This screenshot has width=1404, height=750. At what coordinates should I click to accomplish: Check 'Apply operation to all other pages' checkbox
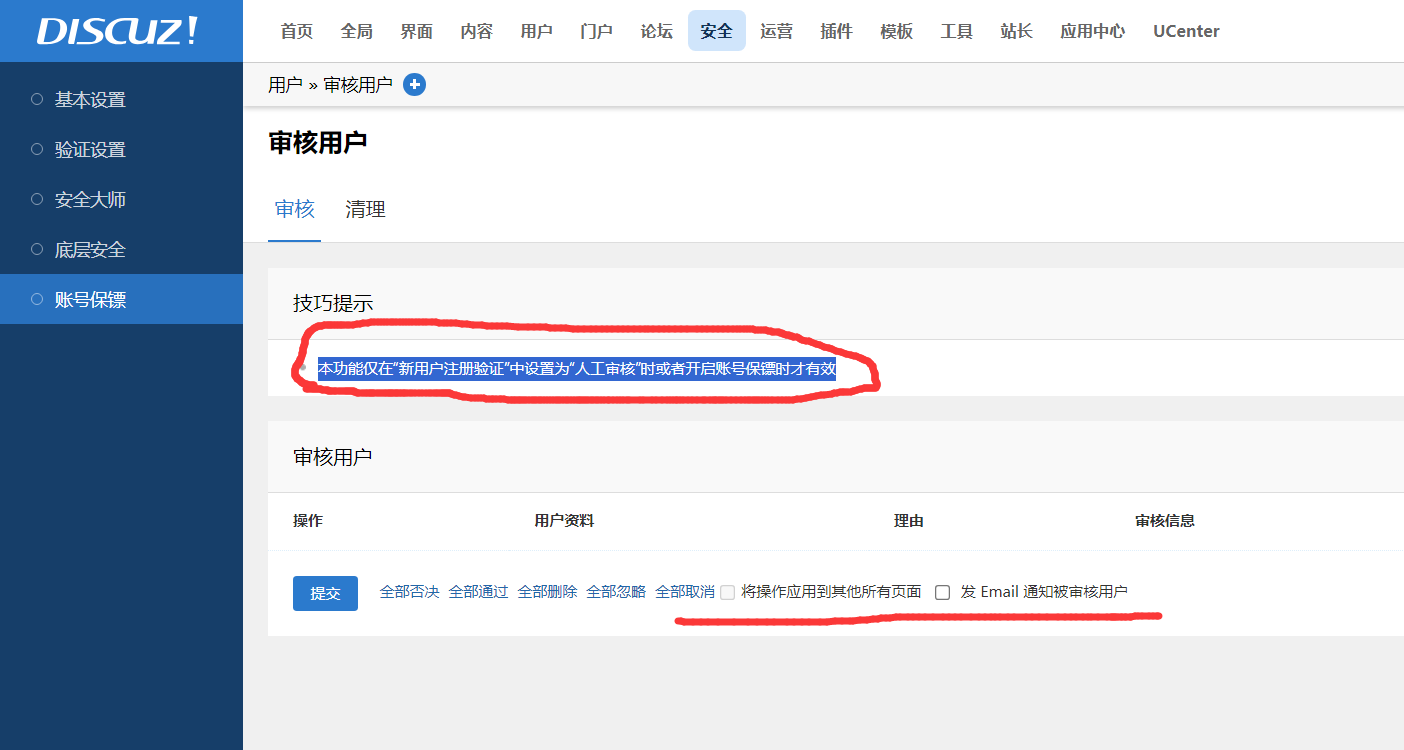728,592
